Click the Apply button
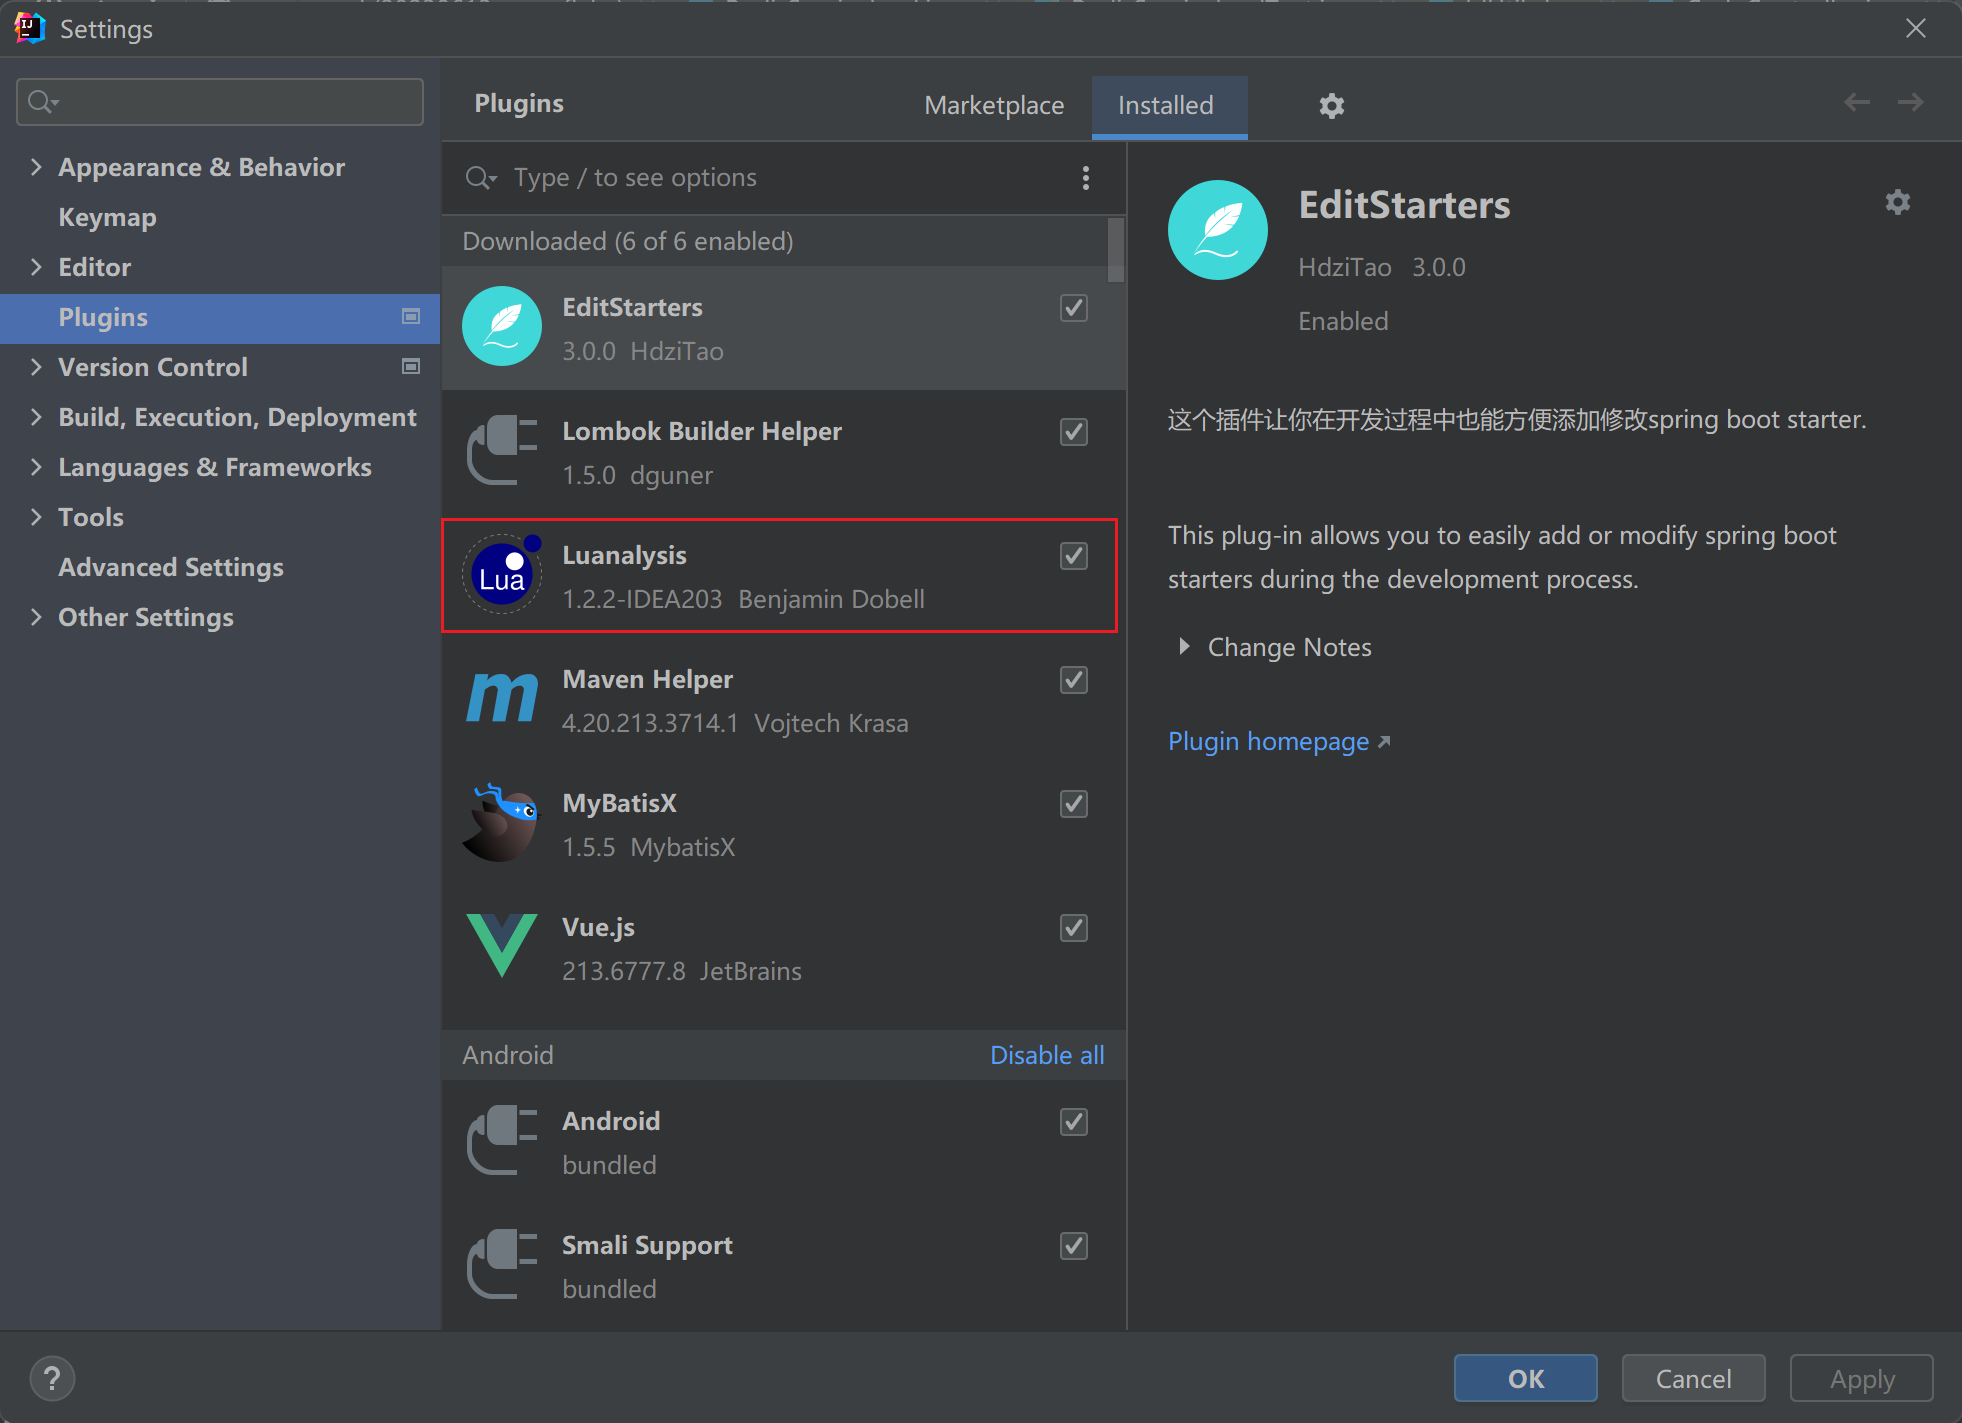Viewport: 1962px width, 1423px height. click(x=1861, y=1378)
